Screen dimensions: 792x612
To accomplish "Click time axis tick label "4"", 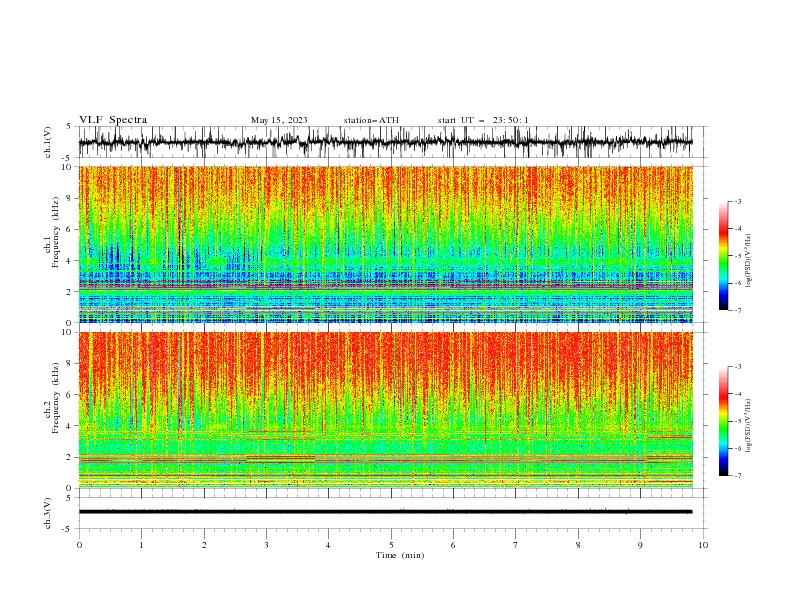I will 328,545.
